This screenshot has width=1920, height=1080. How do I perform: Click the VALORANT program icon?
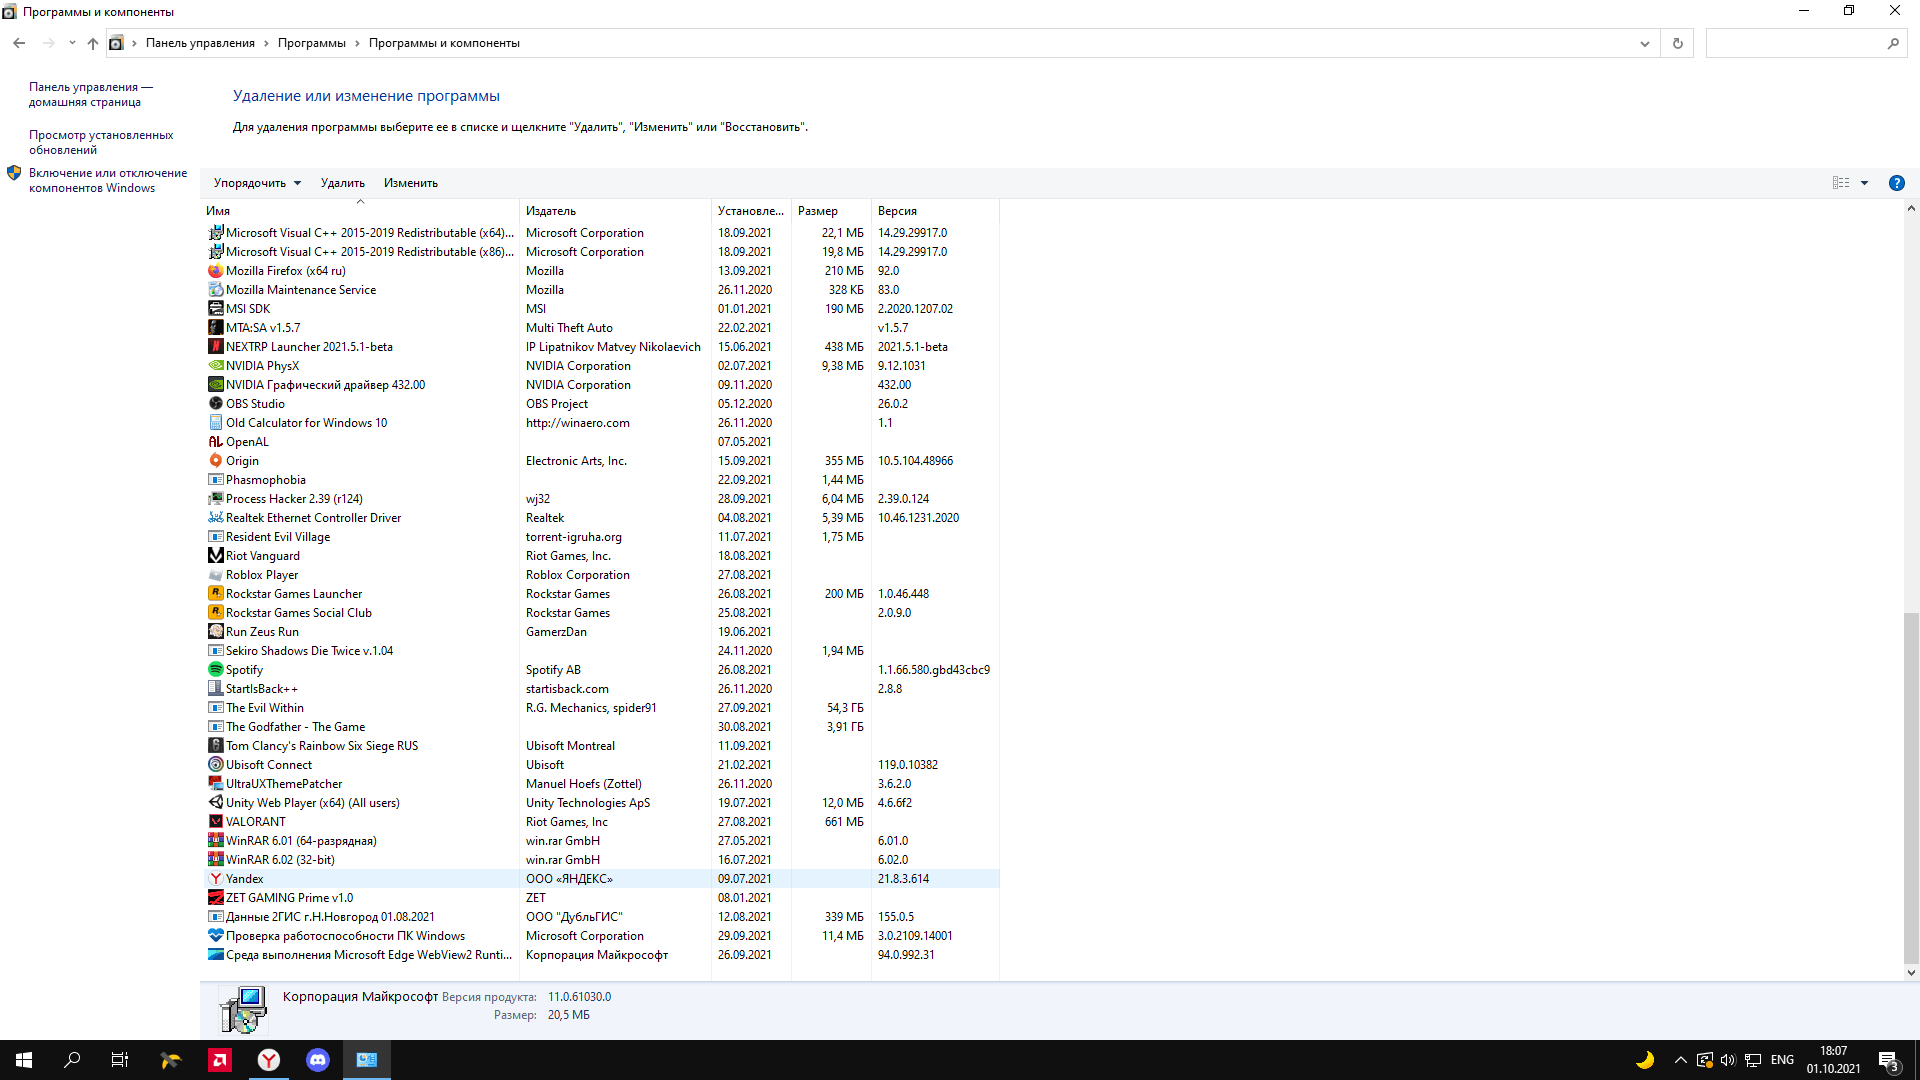point(215,822)
